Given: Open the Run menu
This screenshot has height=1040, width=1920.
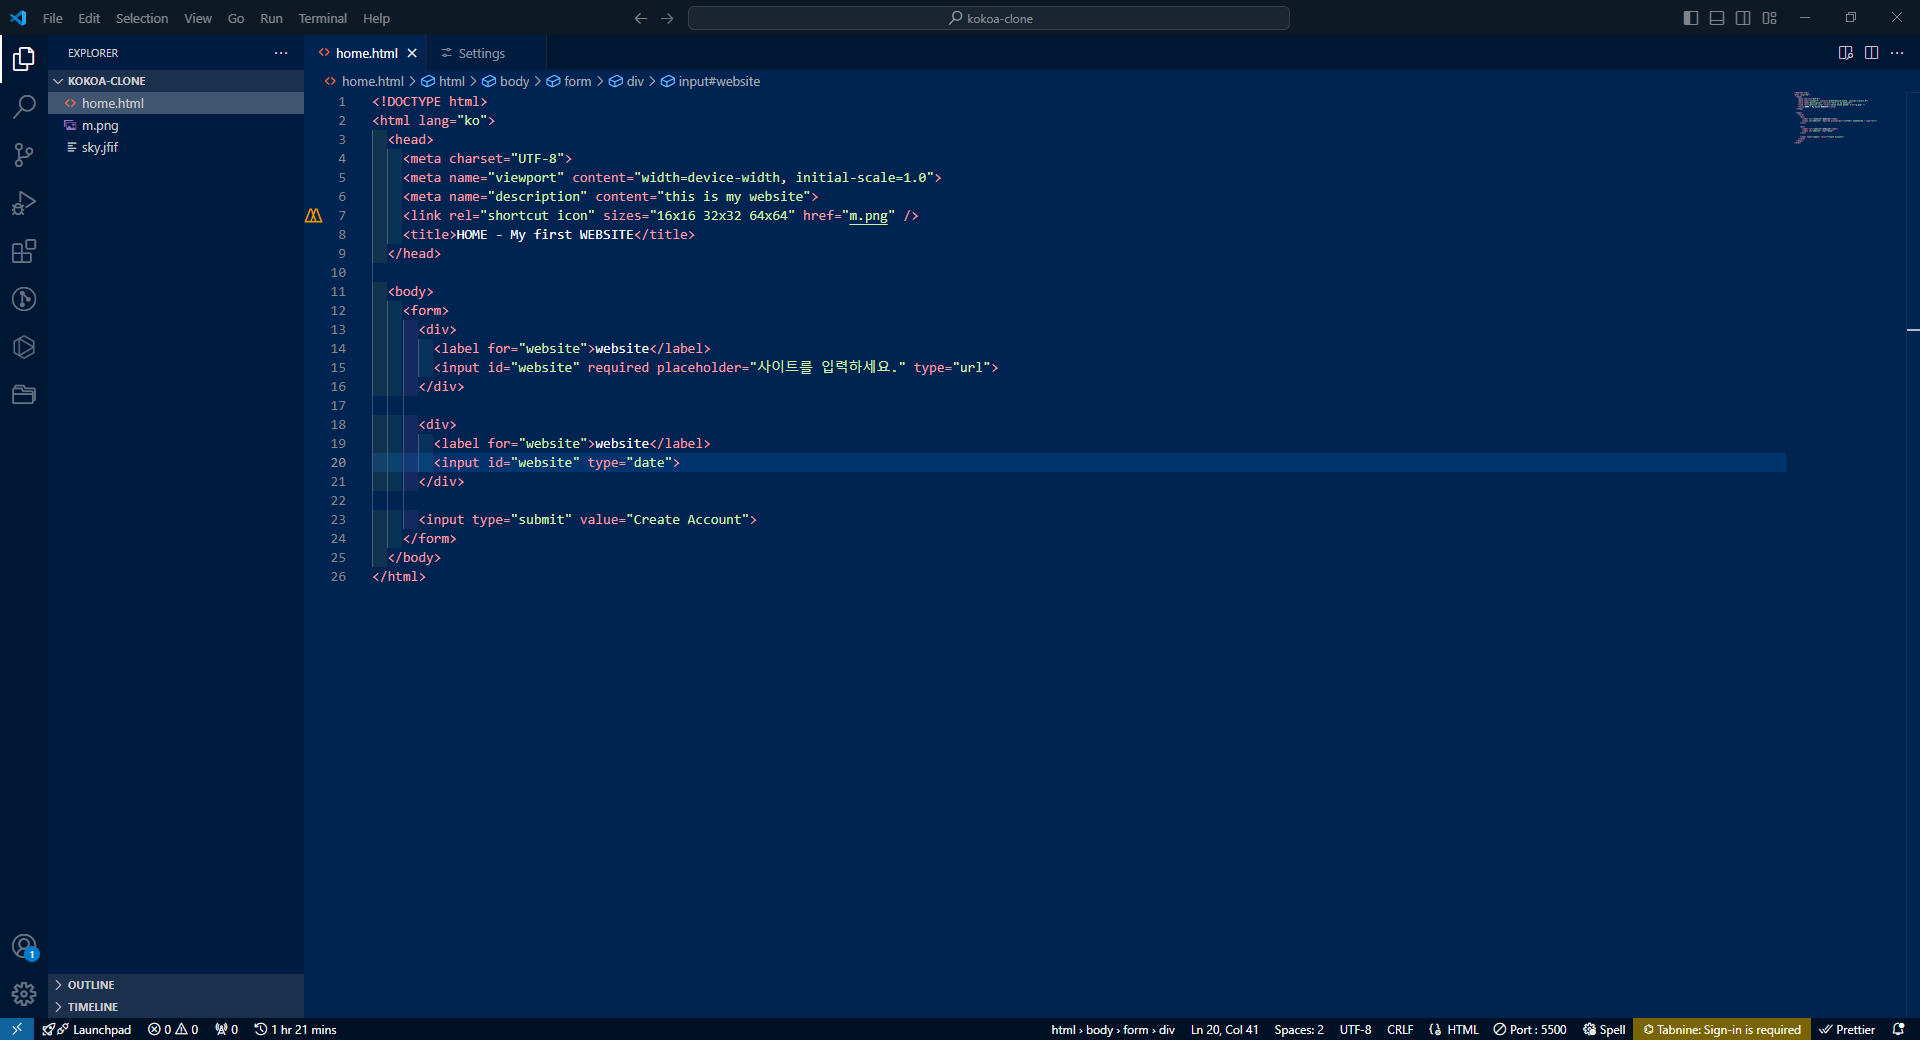Looking at the screenshot, I should point(271,18).
